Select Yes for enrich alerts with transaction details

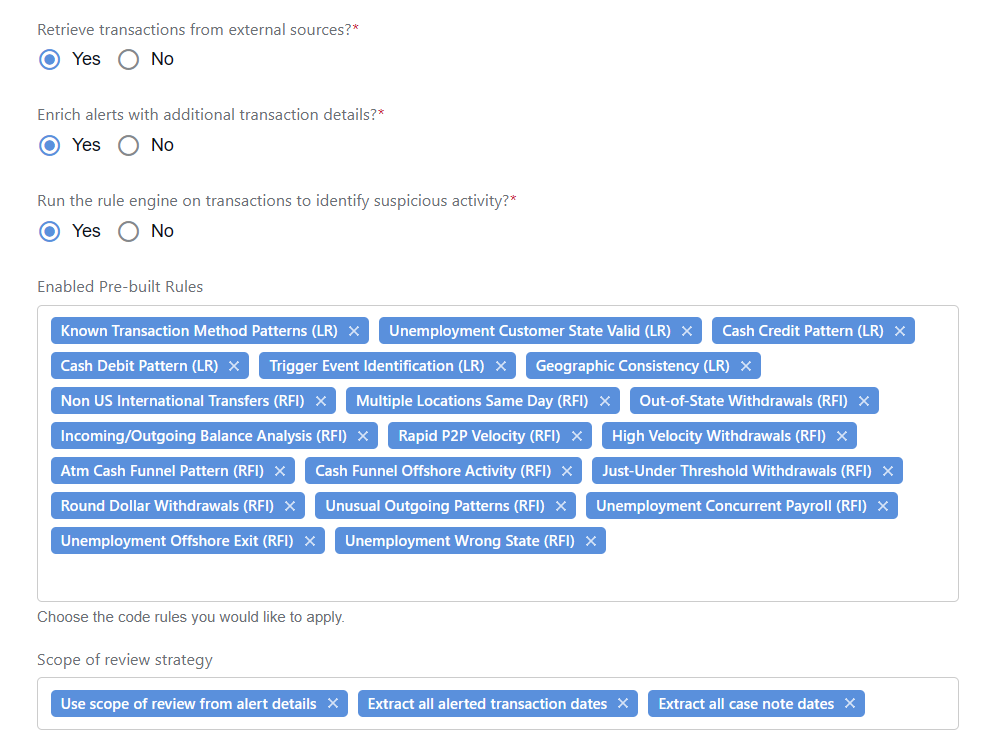tap(49, 146)
